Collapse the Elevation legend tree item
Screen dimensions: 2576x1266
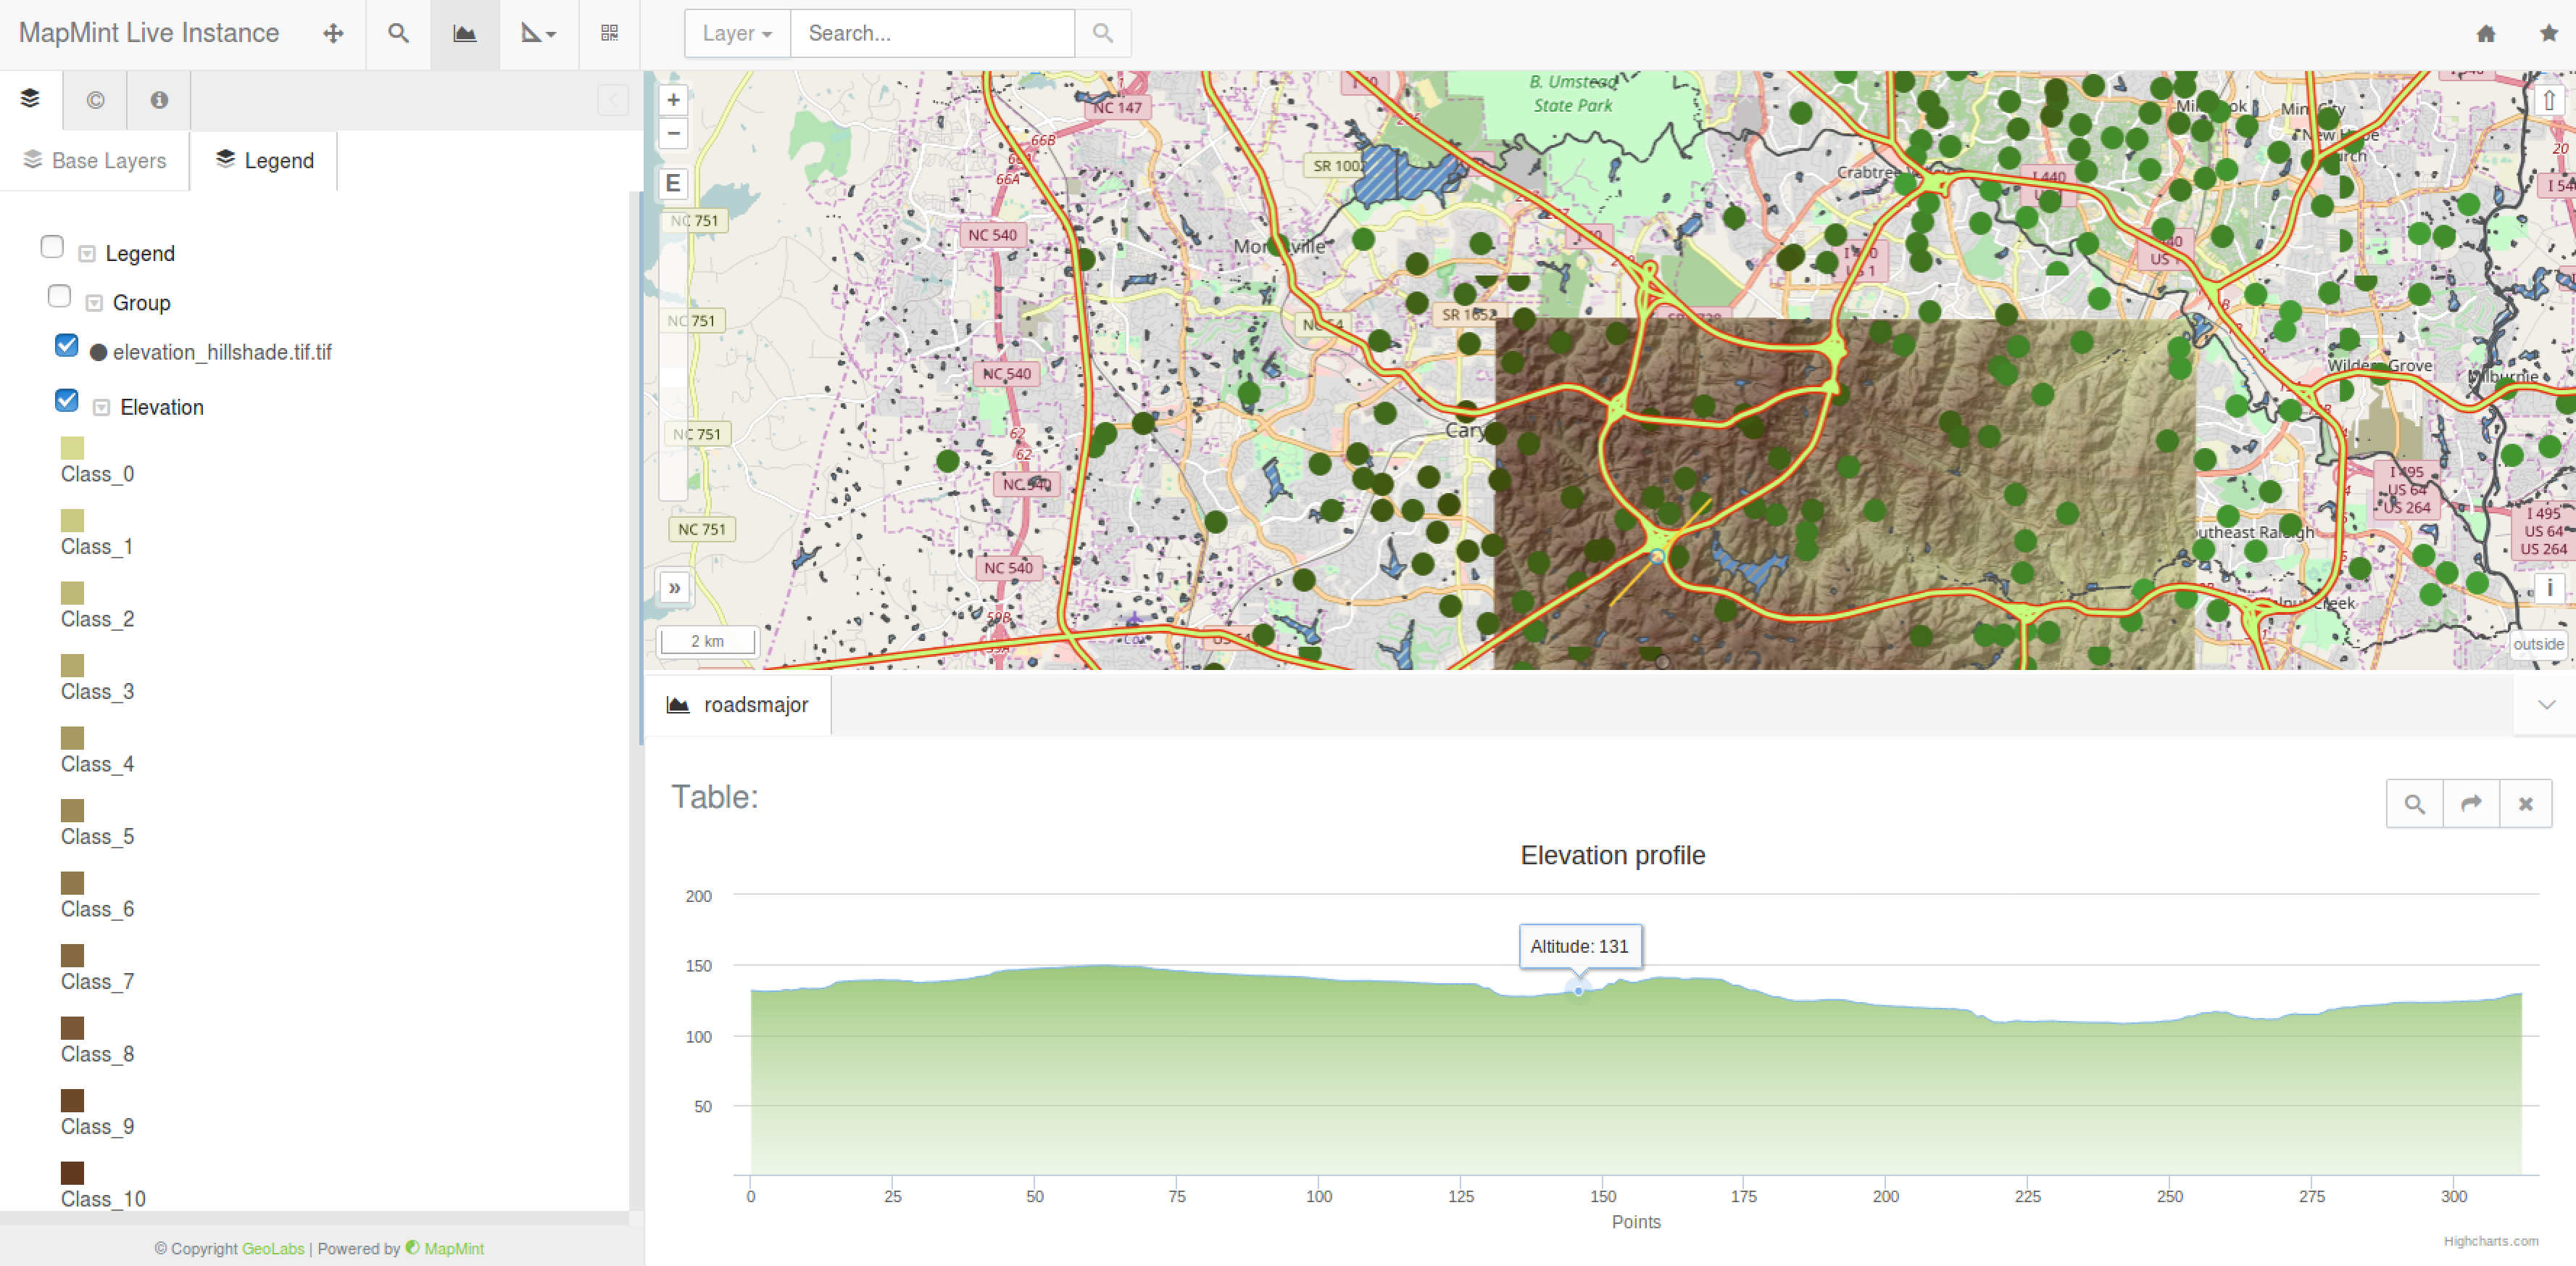(100, 407)
